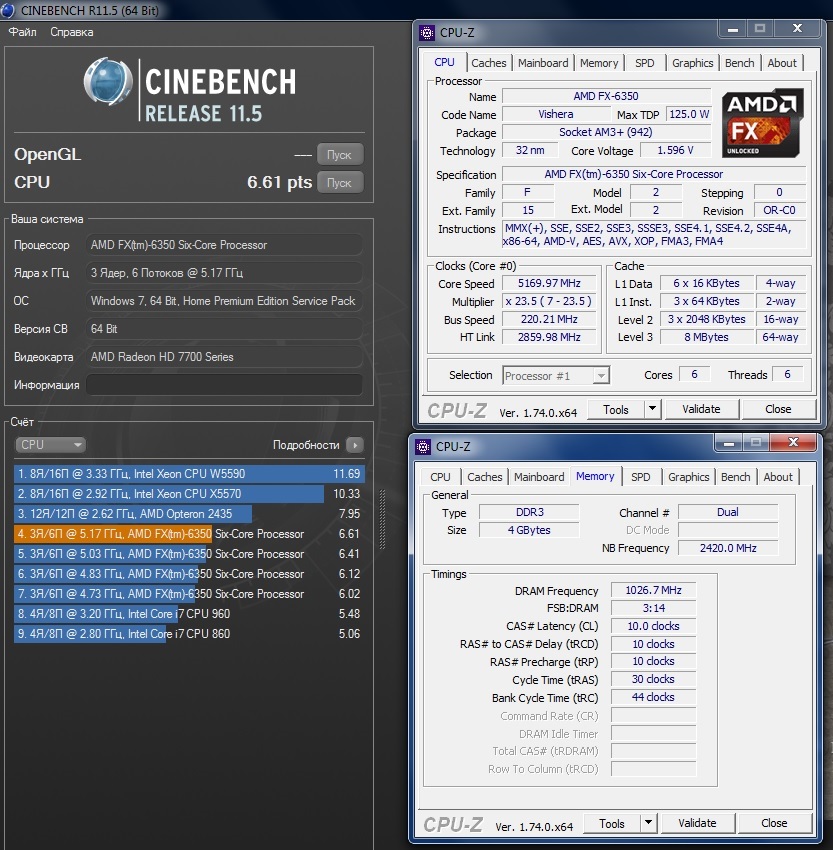Image resolution: width=833 pixels, height=850 pixels.
Task: Minimize the lower CPU-Z window
Action: (729, 443)
